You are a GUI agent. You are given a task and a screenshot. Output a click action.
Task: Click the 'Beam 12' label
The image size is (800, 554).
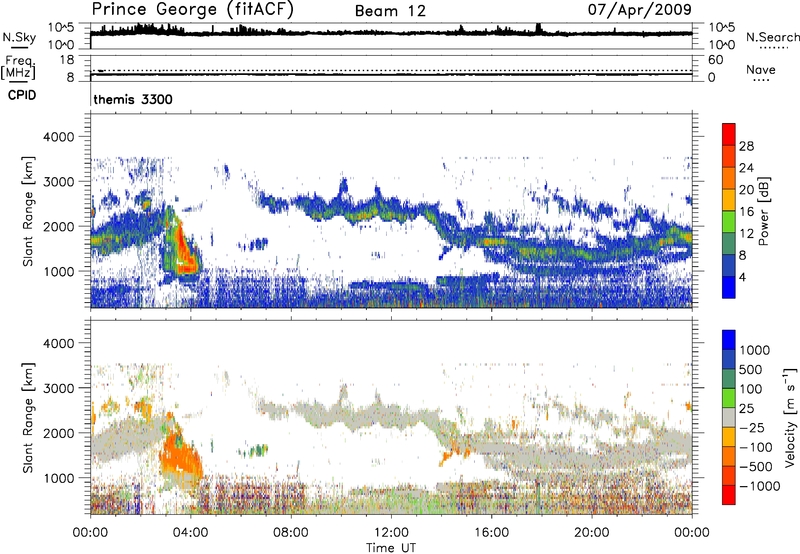(390, 11)
